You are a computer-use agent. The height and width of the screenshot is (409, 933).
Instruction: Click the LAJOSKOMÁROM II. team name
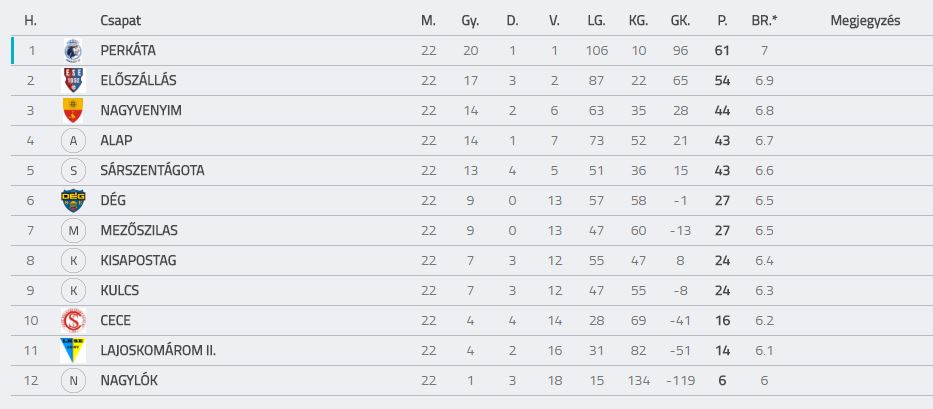[158, 350]
